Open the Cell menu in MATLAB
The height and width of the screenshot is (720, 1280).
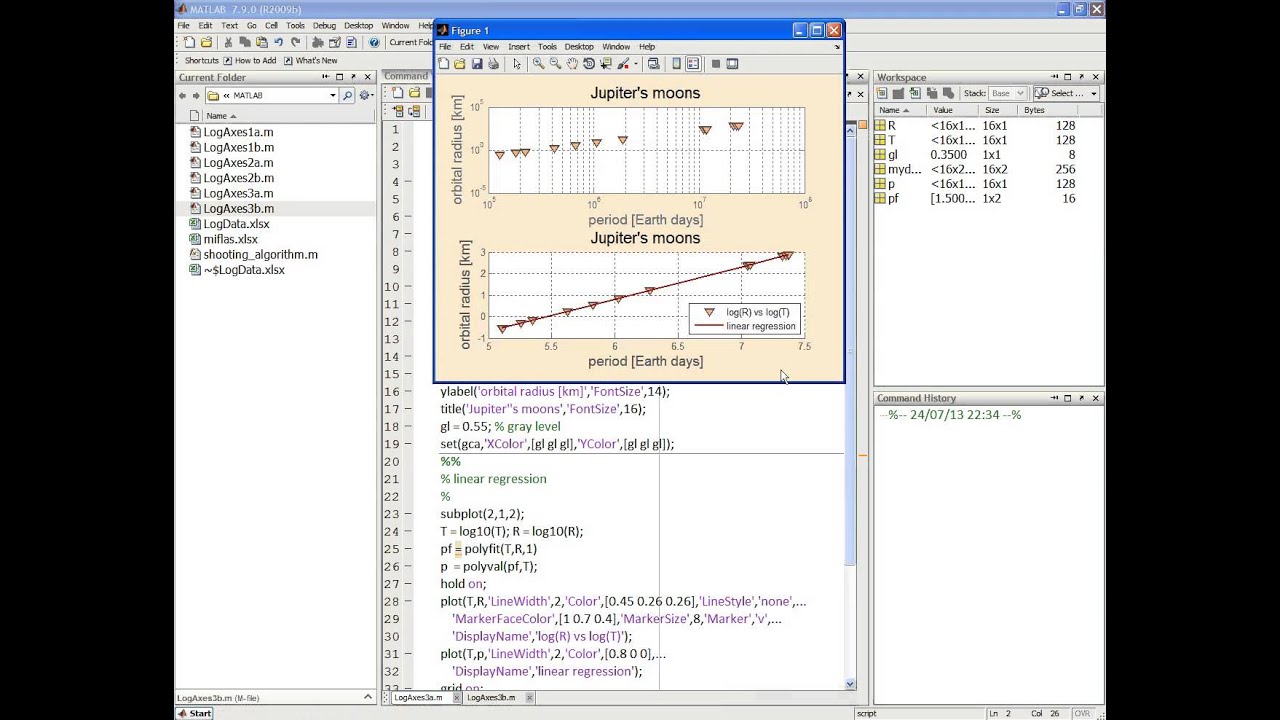[x=271, y=25]
